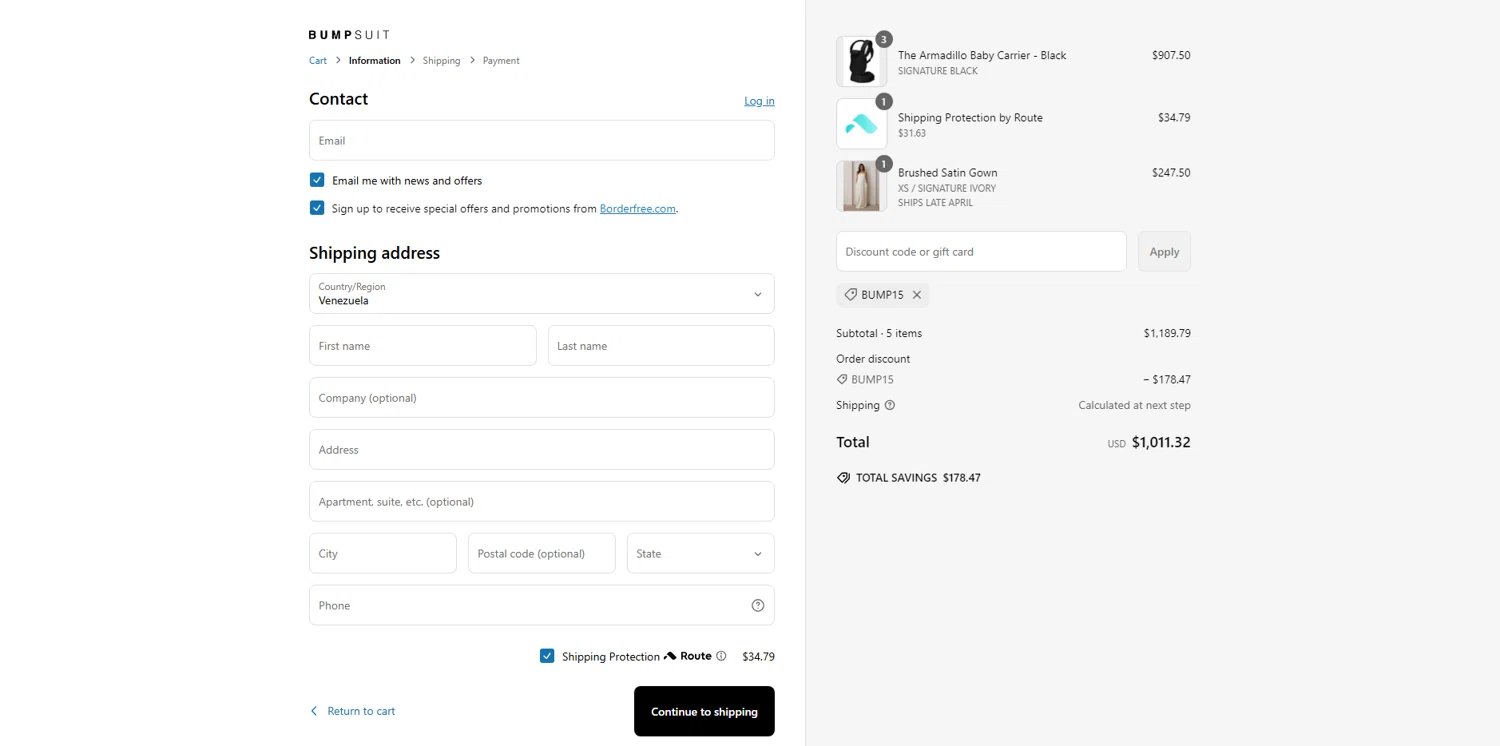Click the back arrow beside Return to cart
Image resolution: width=1500 pixels, height=746 pixels.
click(x=314, y=711)
